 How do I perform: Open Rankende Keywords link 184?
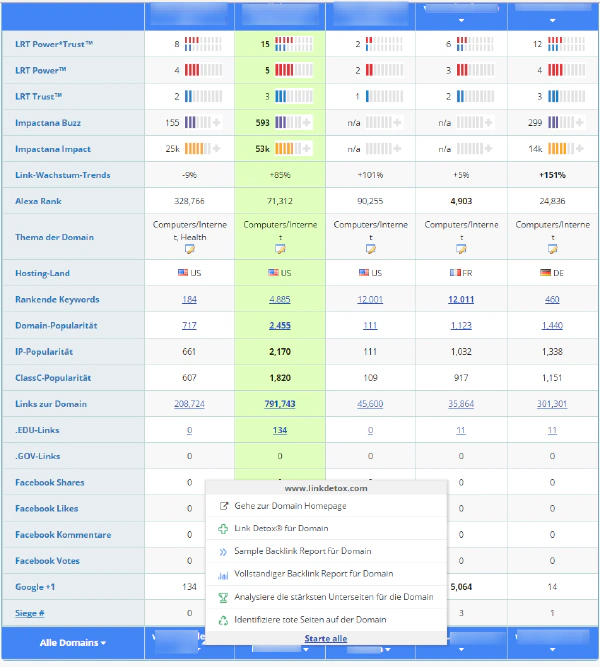[189, 299]
